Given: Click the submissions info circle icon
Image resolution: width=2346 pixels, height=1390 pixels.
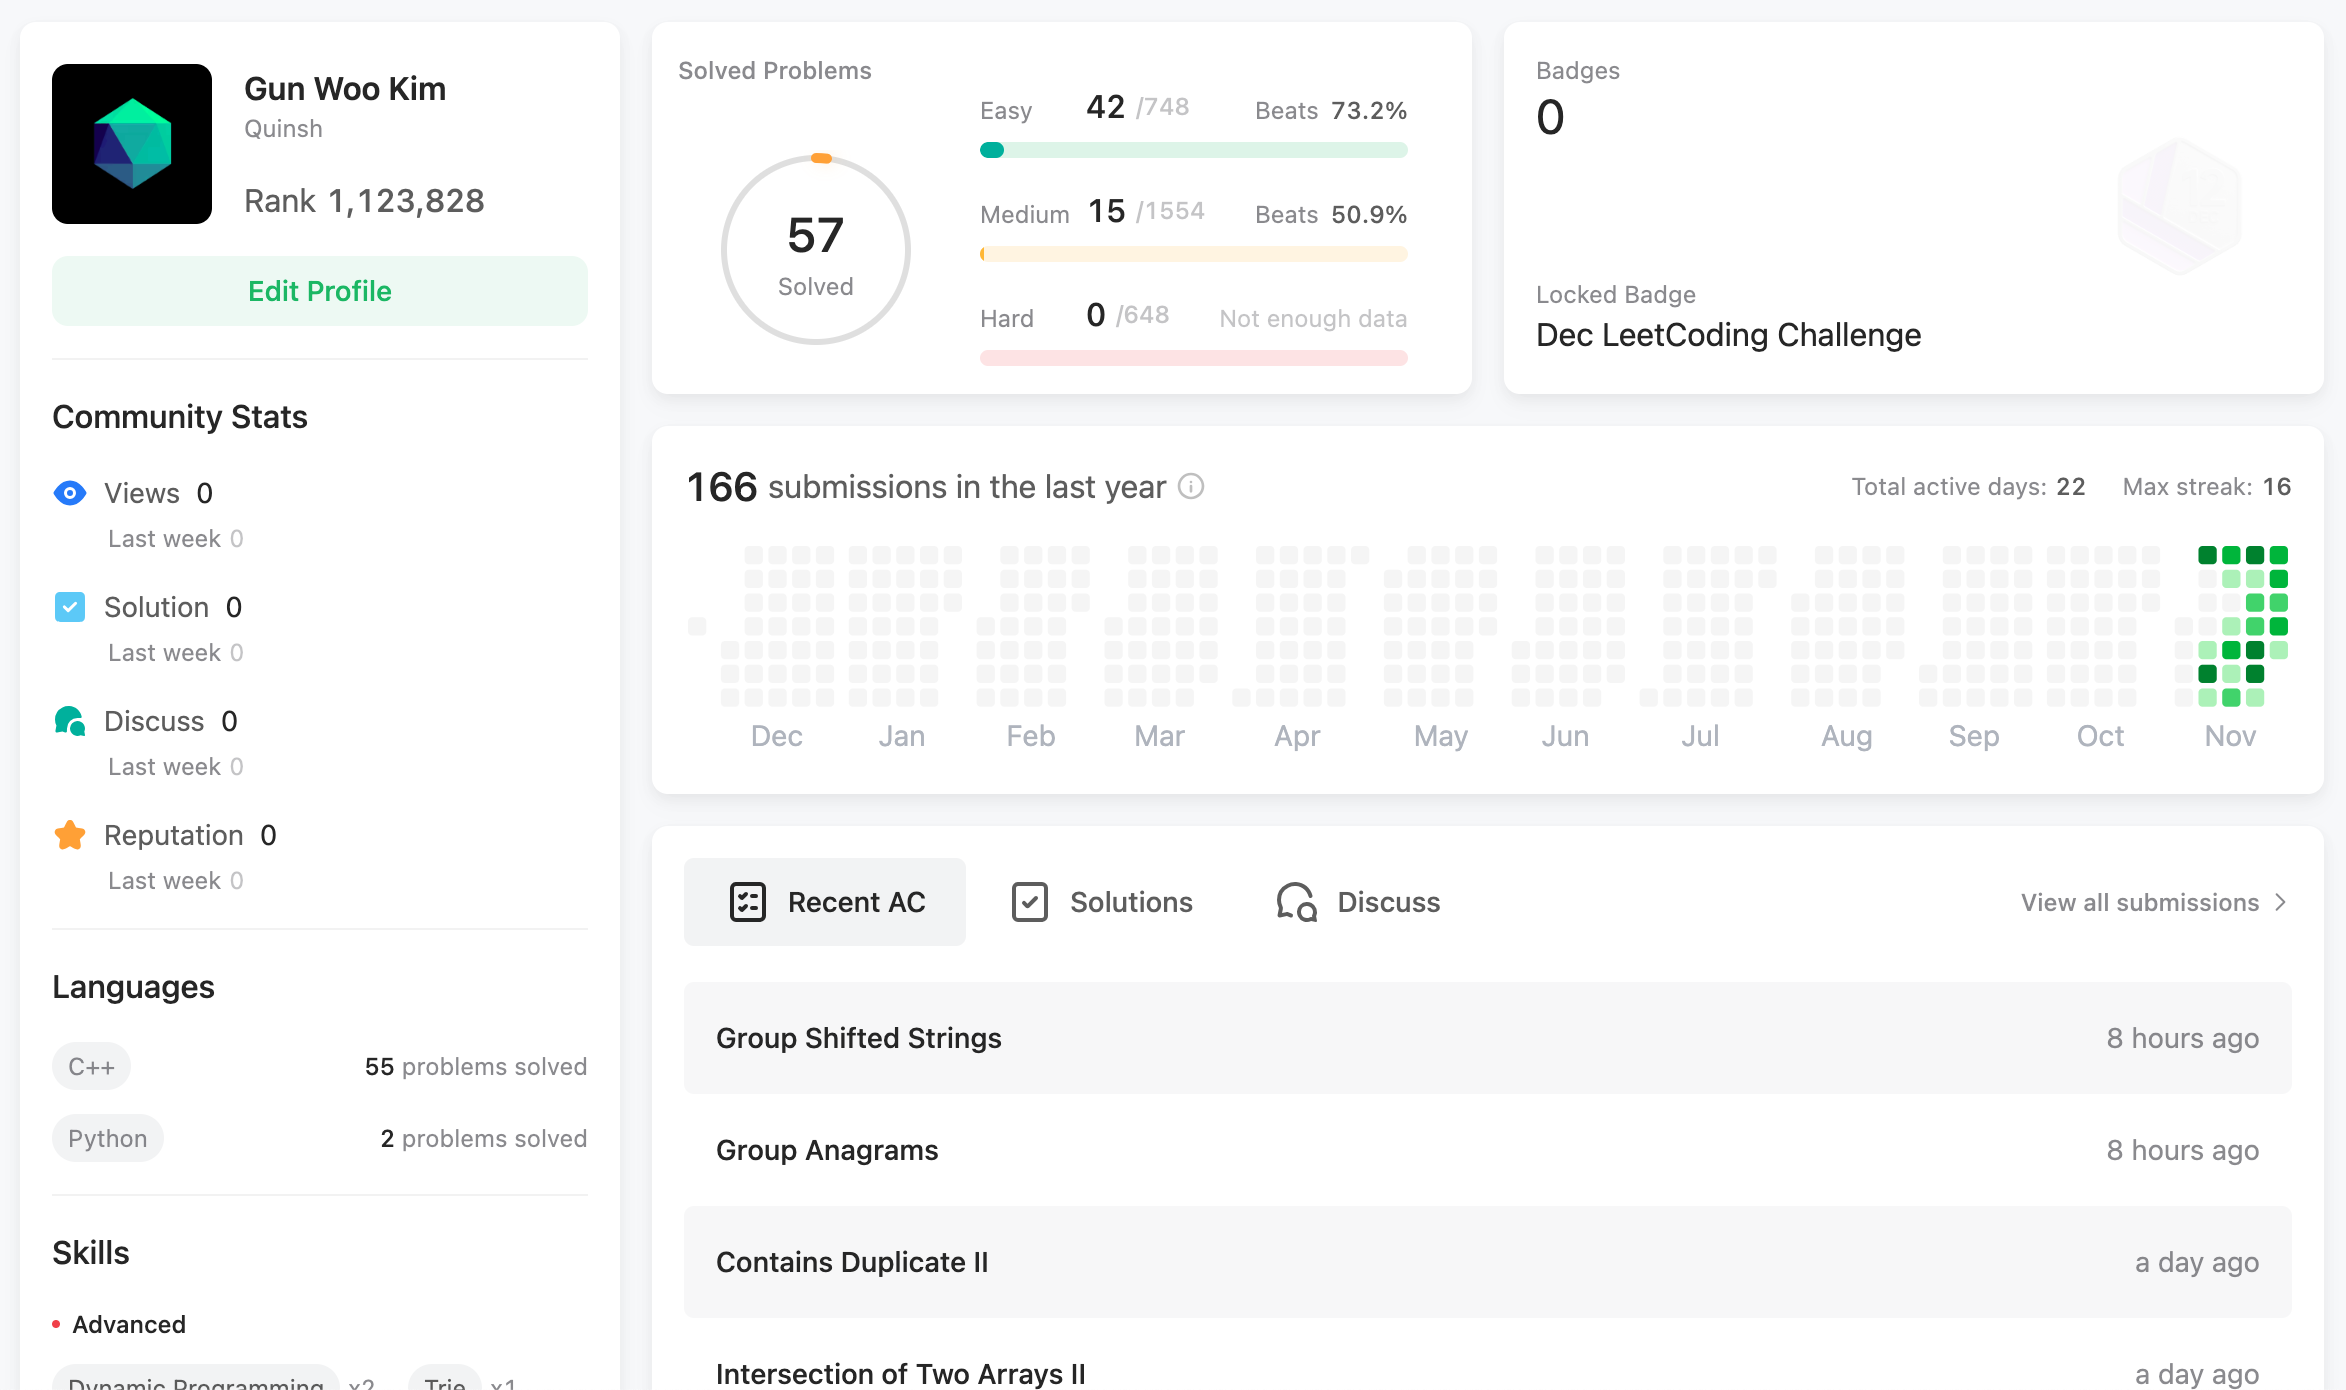Looking at the screenshot, I should (x=1191, y=487).
